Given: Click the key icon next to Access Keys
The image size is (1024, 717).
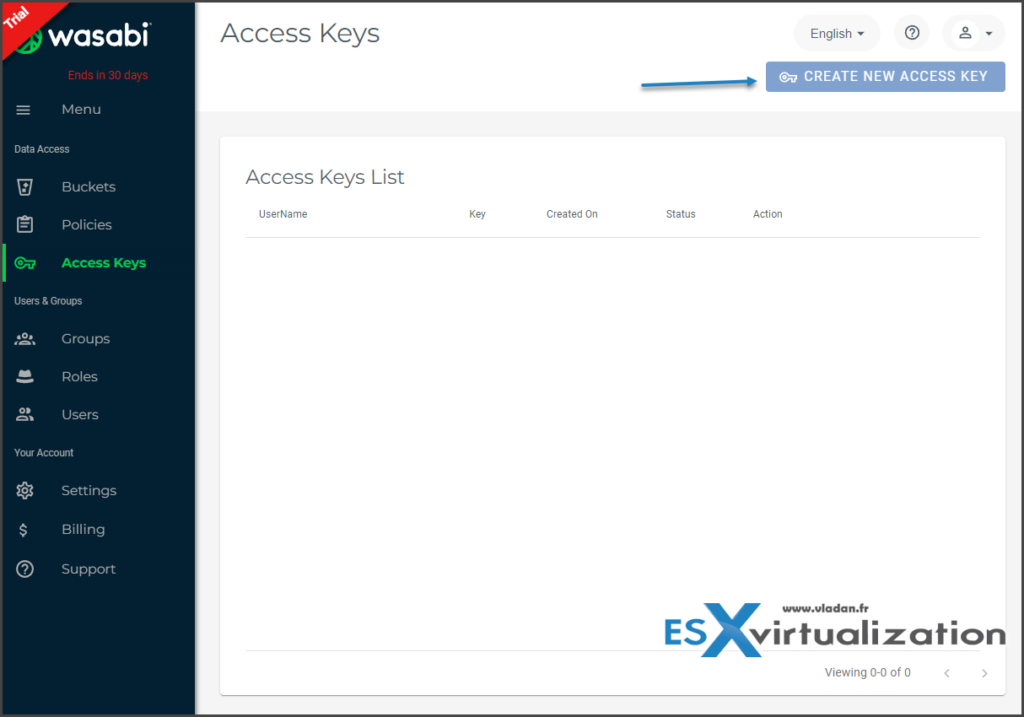Looking at the screenshot, I should tap(25, 262).
